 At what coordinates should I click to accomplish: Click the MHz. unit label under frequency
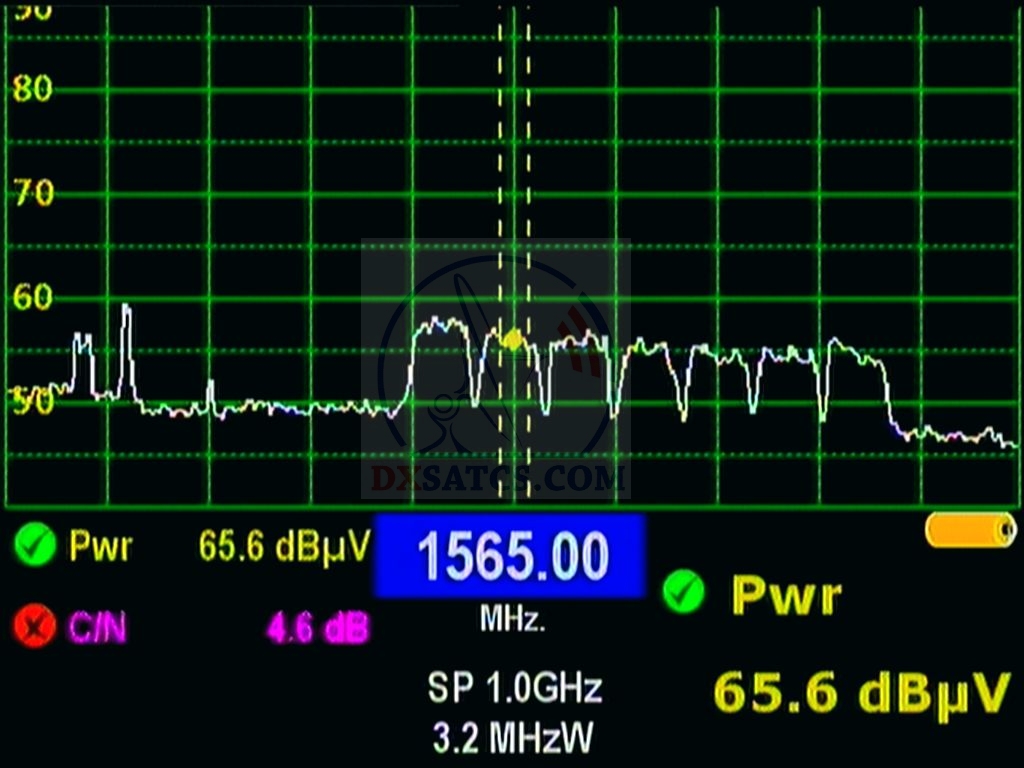512,620
